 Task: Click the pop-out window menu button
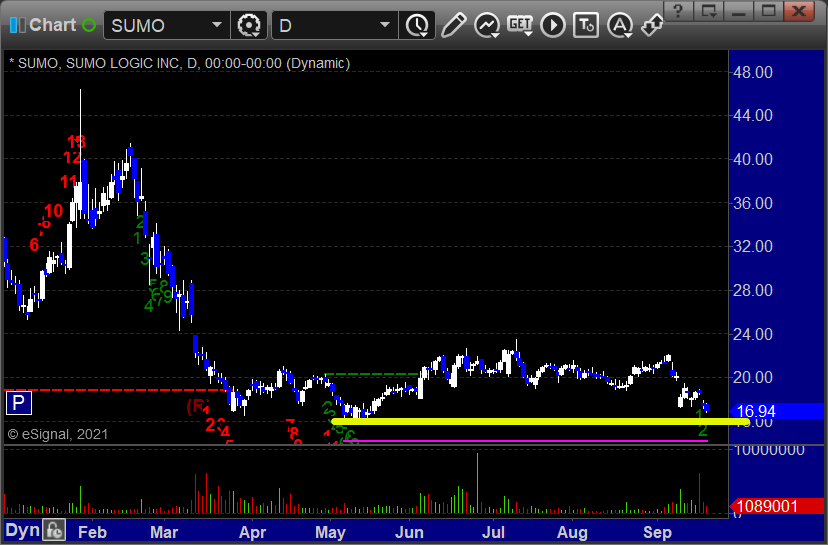709,11
